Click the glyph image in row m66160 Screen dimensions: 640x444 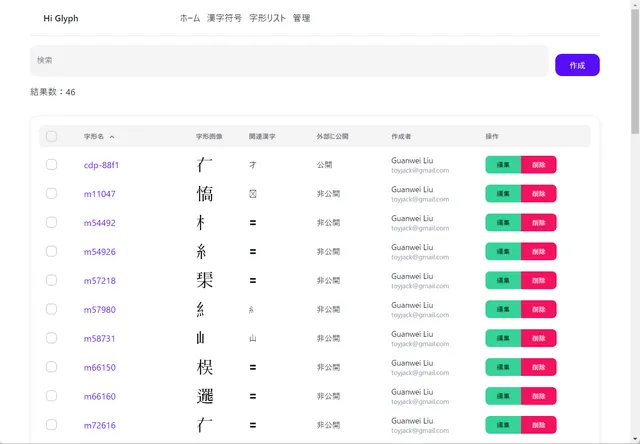click(204, 396)
